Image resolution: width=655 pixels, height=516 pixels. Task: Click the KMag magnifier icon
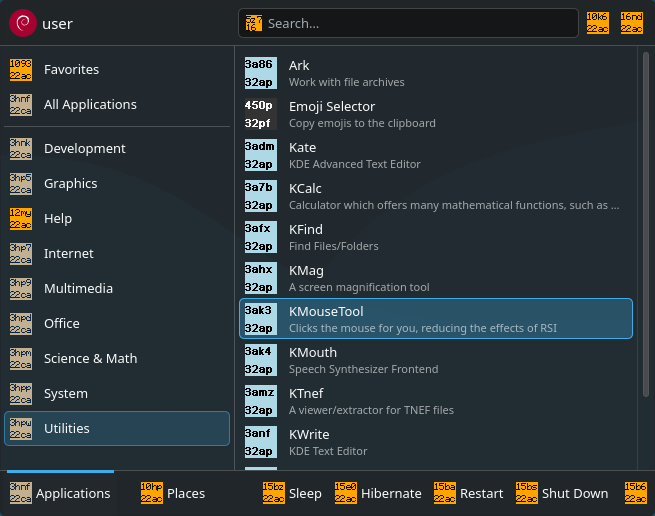click(x=261, y=278)
